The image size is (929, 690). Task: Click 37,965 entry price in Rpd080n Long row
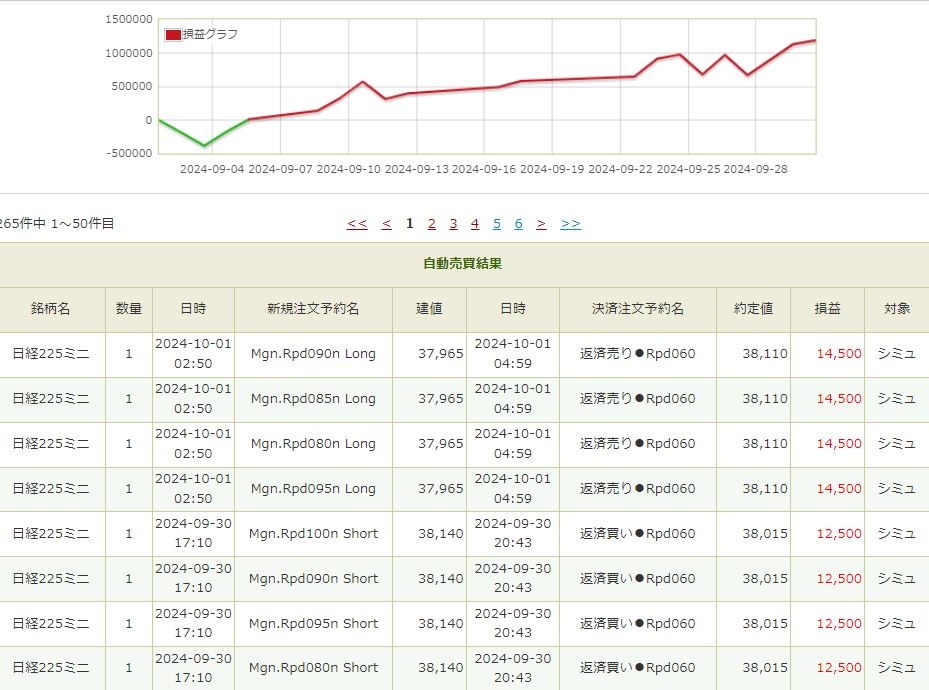441,444
